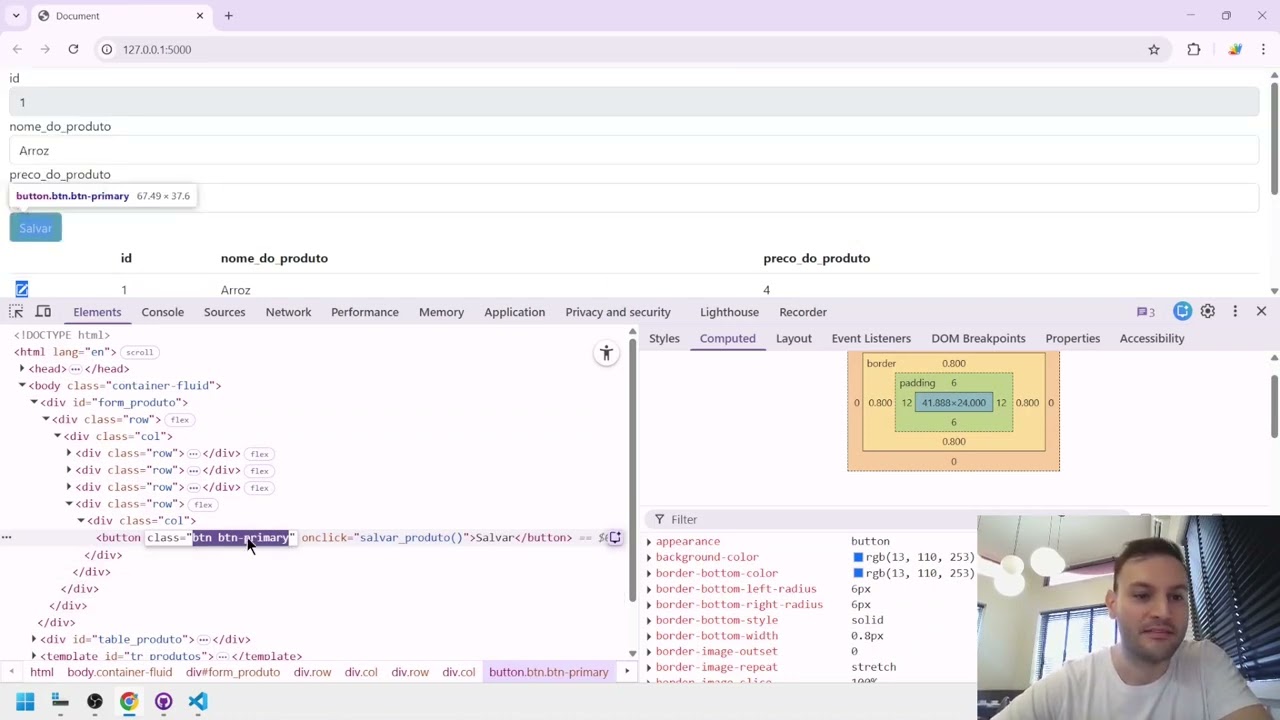View site information icon in address bar
This screenshot has height=720, width=1280.
pyautogui.click(x=107, y=49)
